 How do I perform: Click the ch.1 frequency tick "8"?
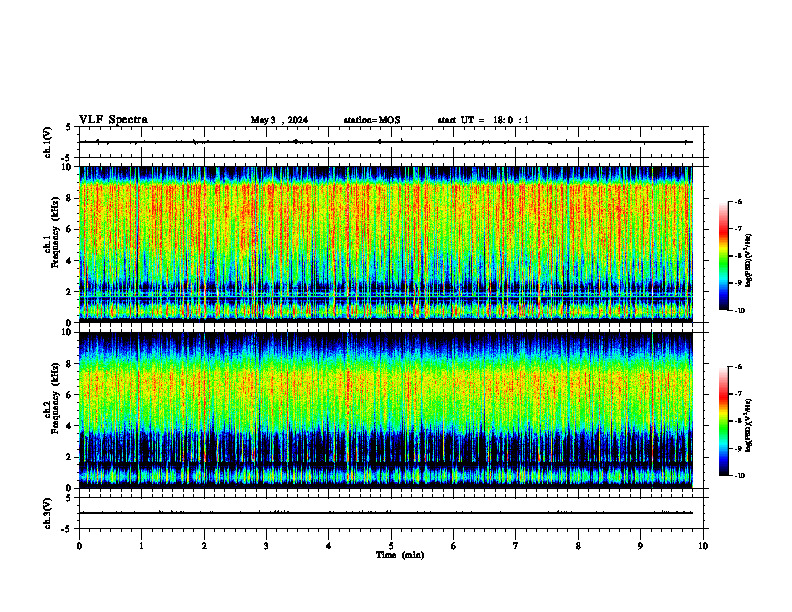coord(69,198)
